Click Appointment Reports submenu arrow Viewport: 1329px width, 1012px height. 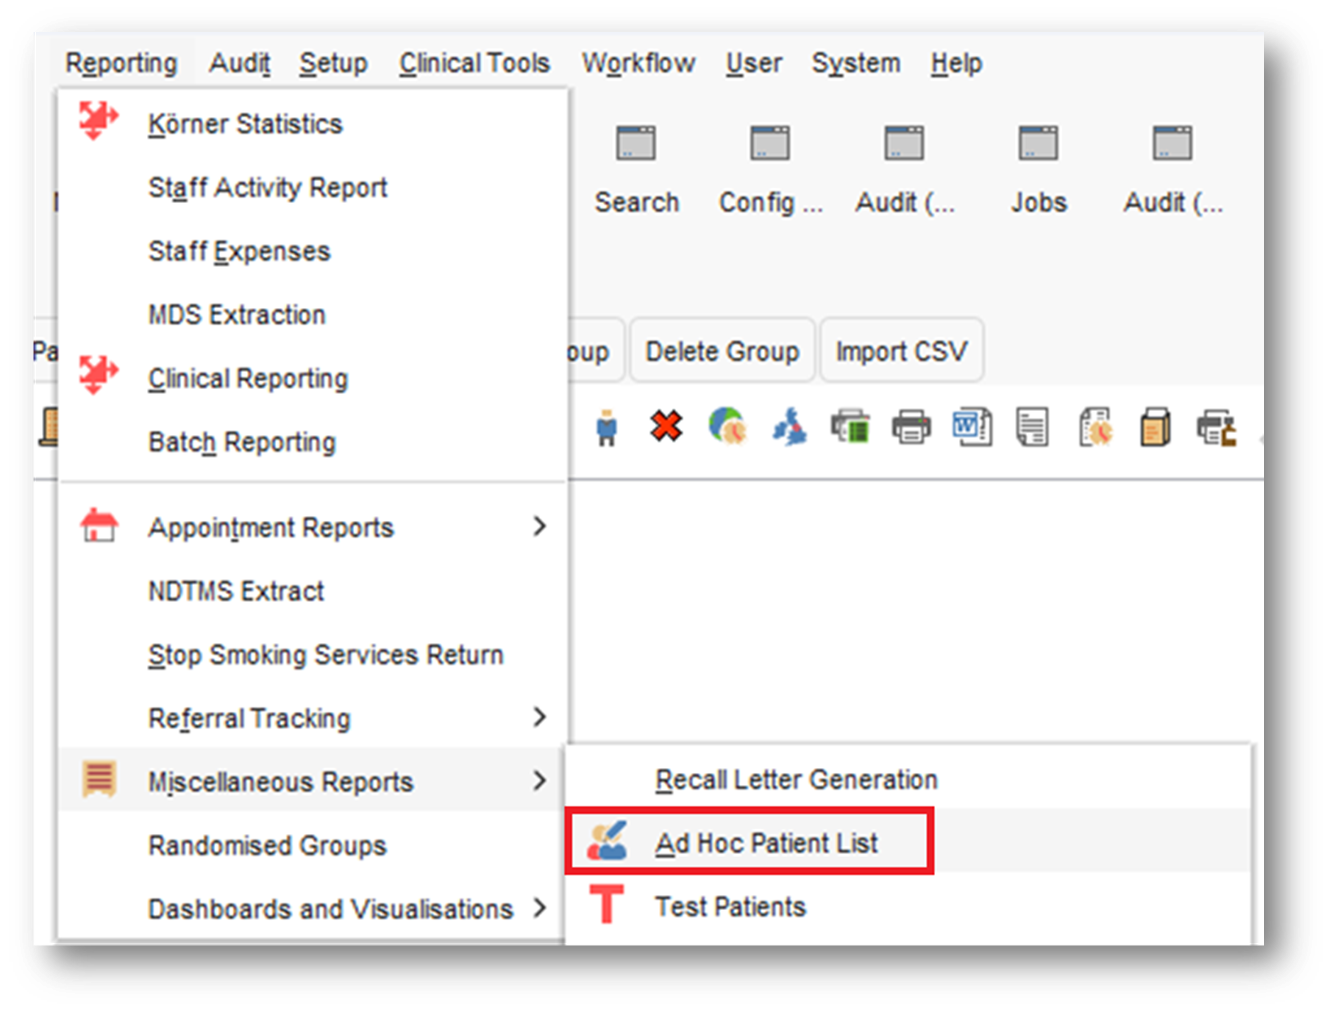pos(540,526)
